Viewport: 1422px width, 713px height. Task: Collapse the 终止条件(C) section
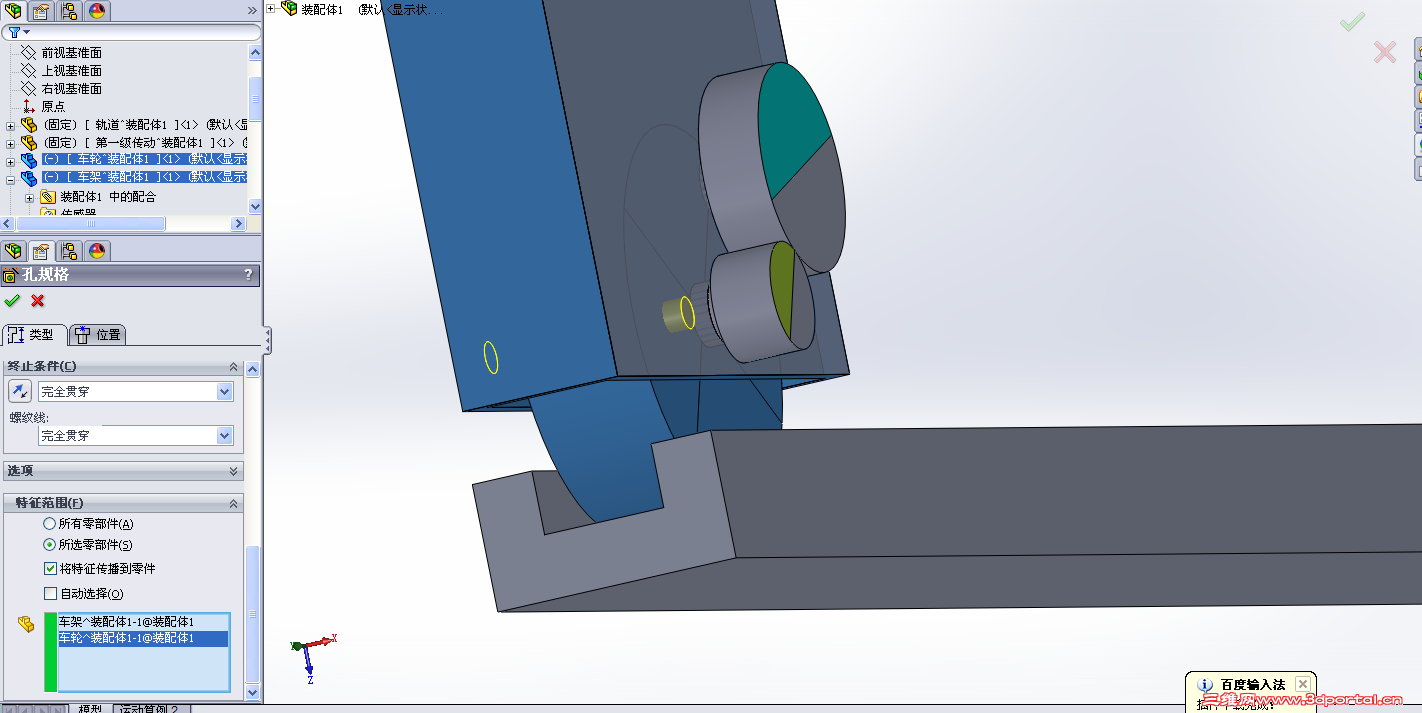point(234,366)
